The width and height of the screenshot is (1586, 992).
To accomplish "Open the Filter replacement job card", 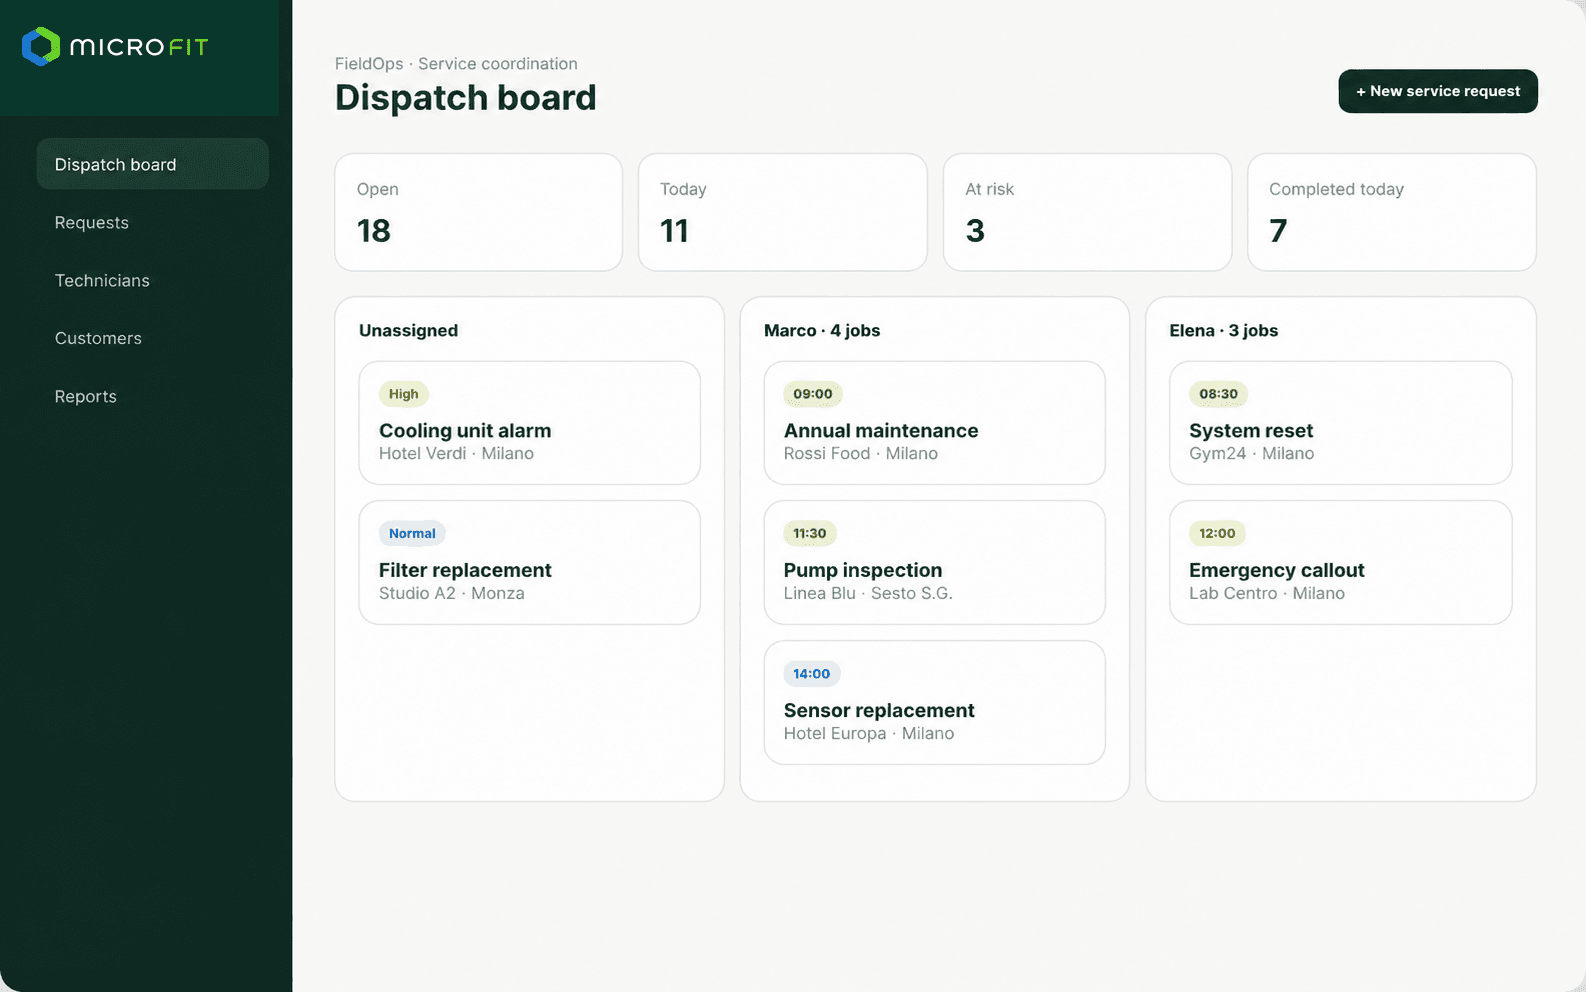I will (529, 563).
